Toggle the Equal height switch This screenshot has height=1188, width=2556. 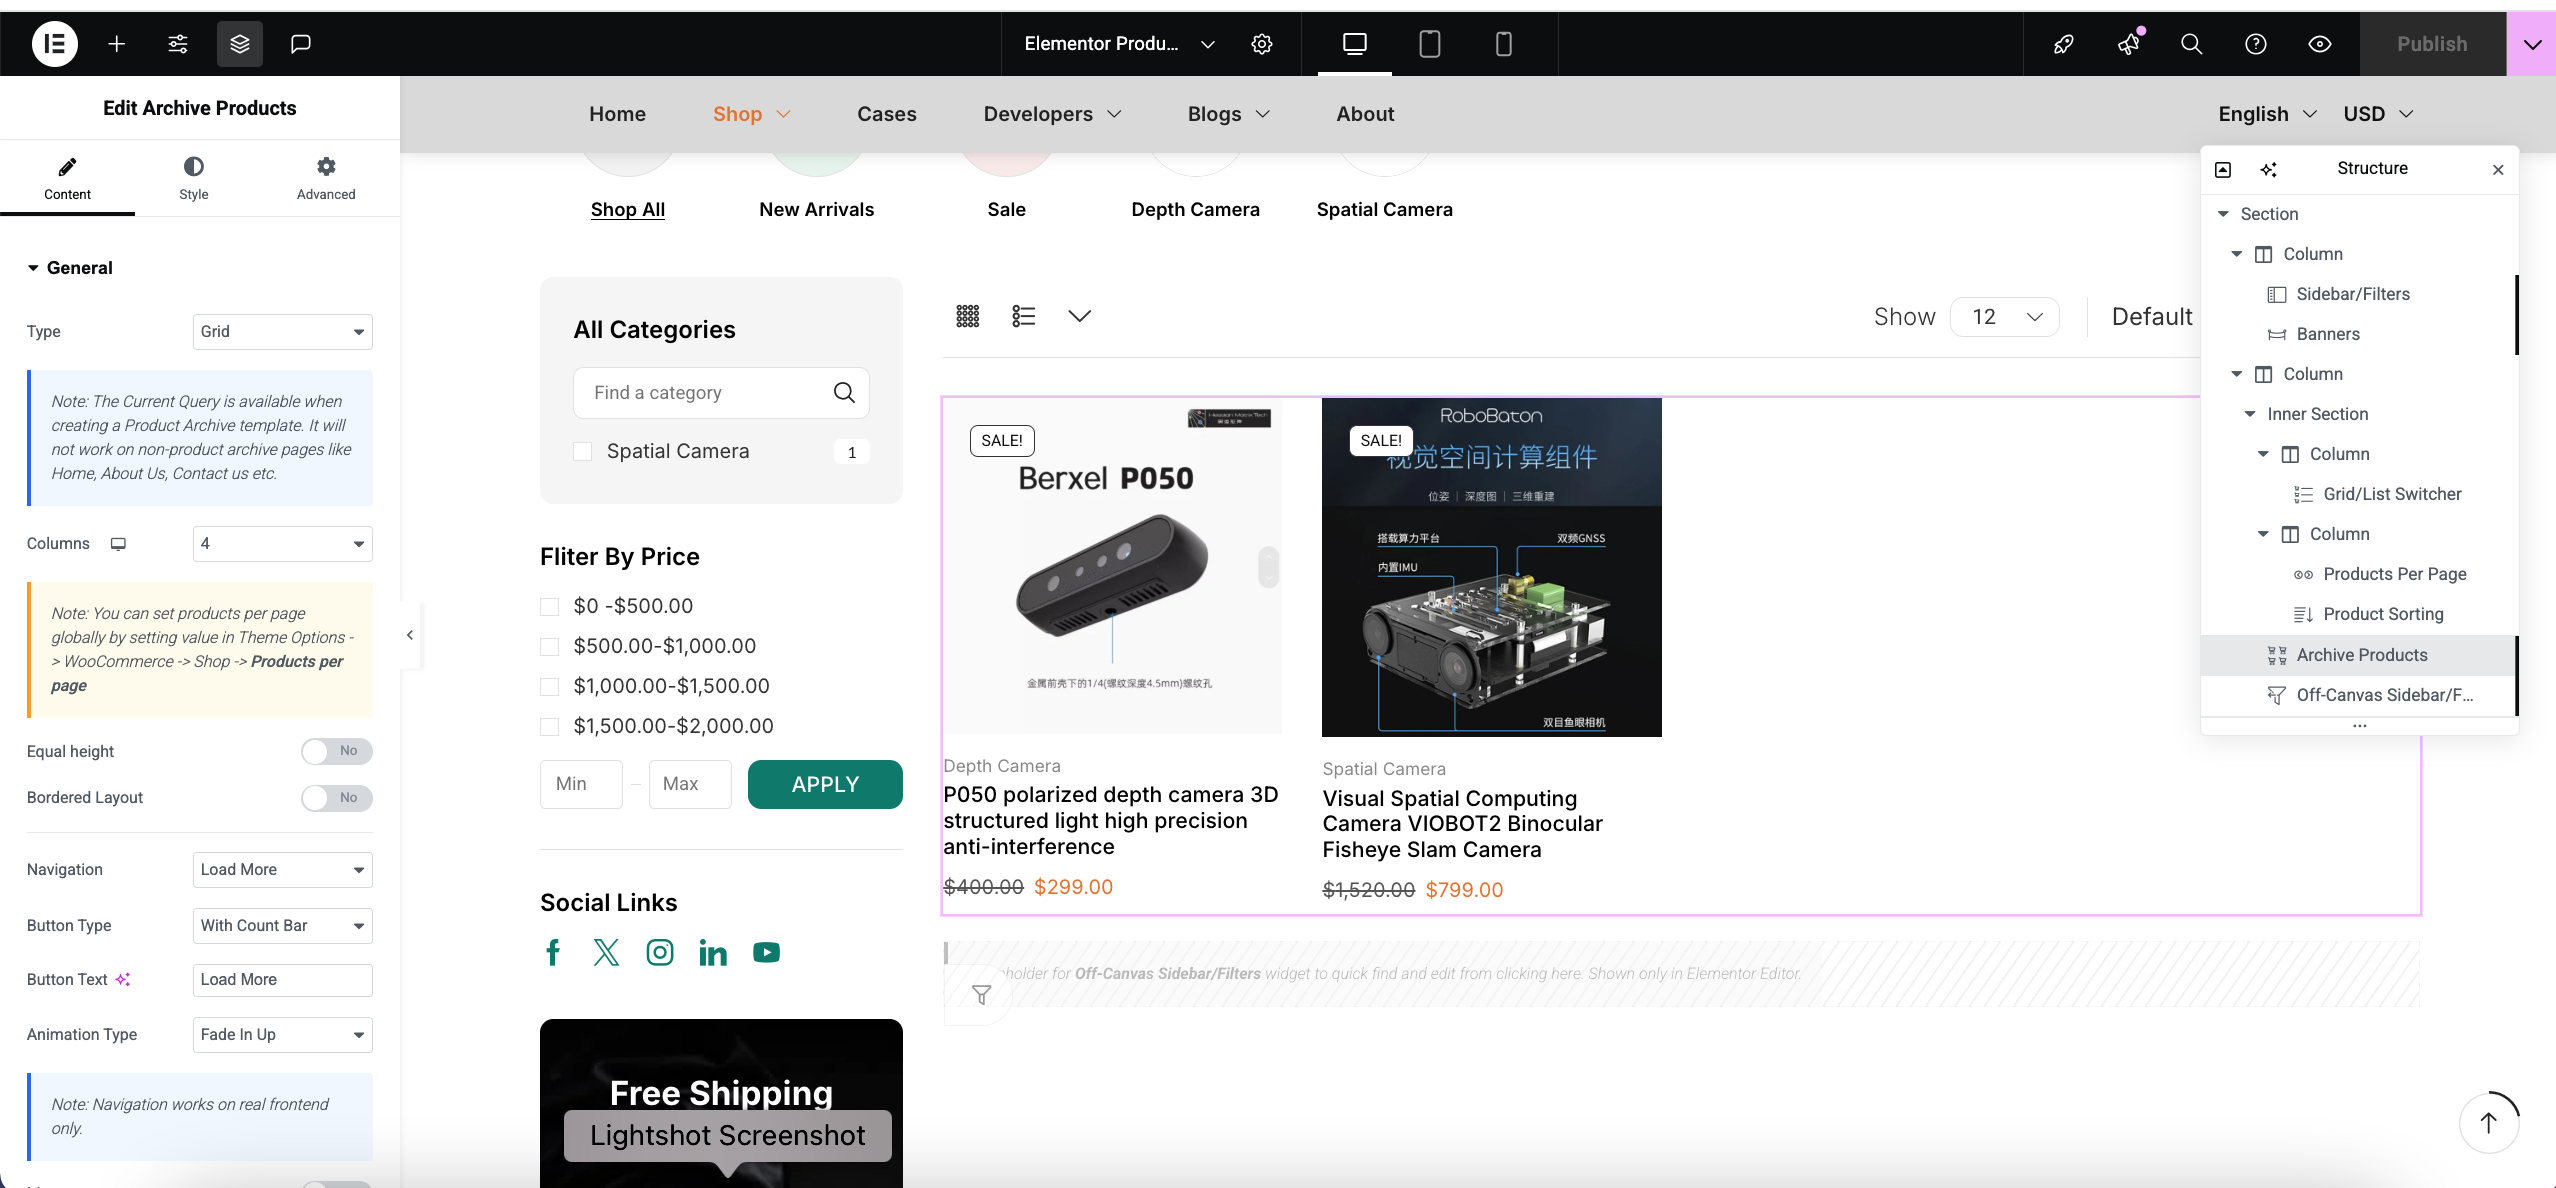tap(337, 751)
